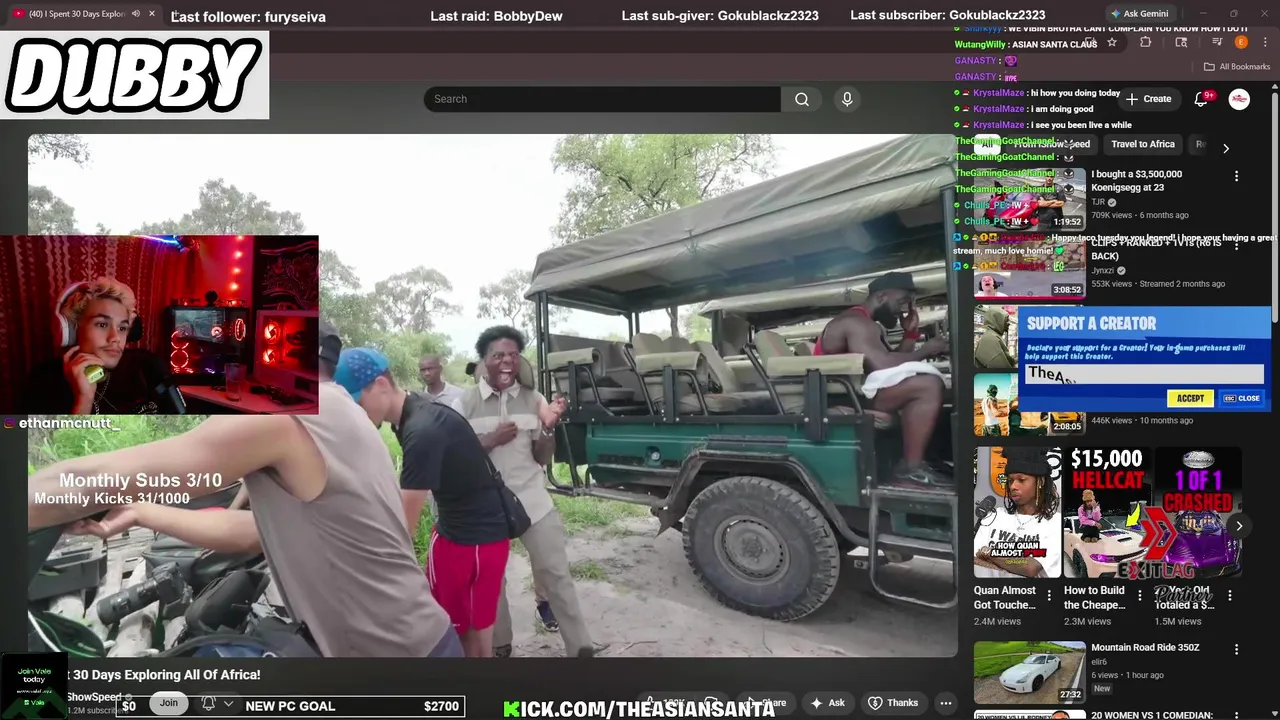Open the YouTube account avatar menu
The image size is (1280, 720).
pyautogui.click(x=1239, y=99)
